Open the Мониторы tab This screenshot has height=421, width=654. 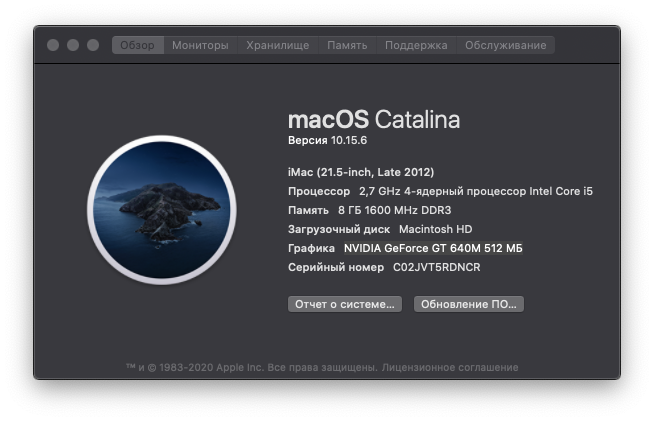point(200,45)
